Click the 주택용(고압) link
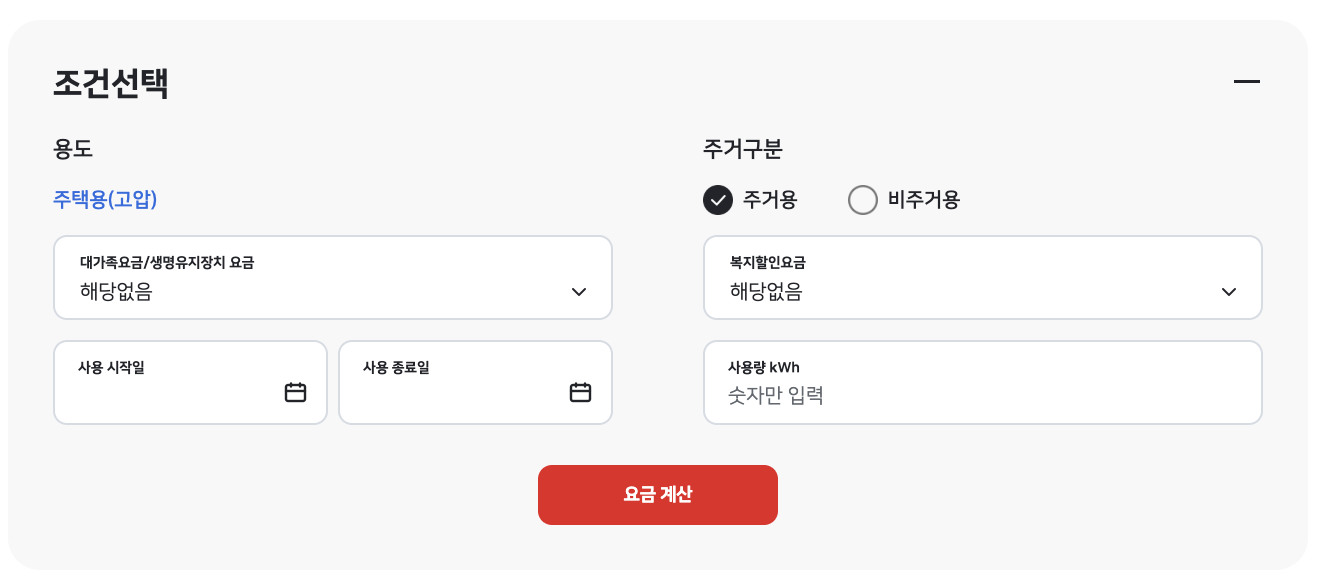The image size is (1318, 586). [105, 199]
